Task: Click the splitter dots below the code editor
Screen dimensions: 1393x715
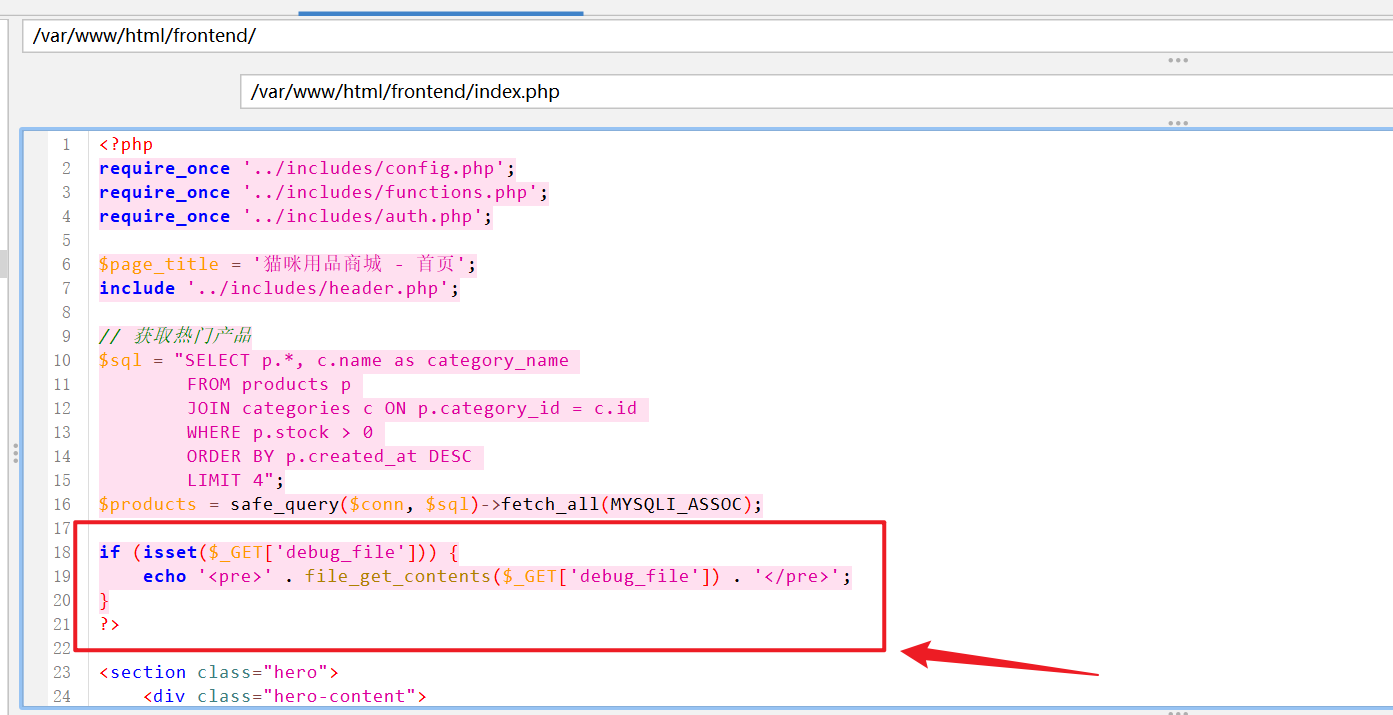Action: [x=1178, y=712]
